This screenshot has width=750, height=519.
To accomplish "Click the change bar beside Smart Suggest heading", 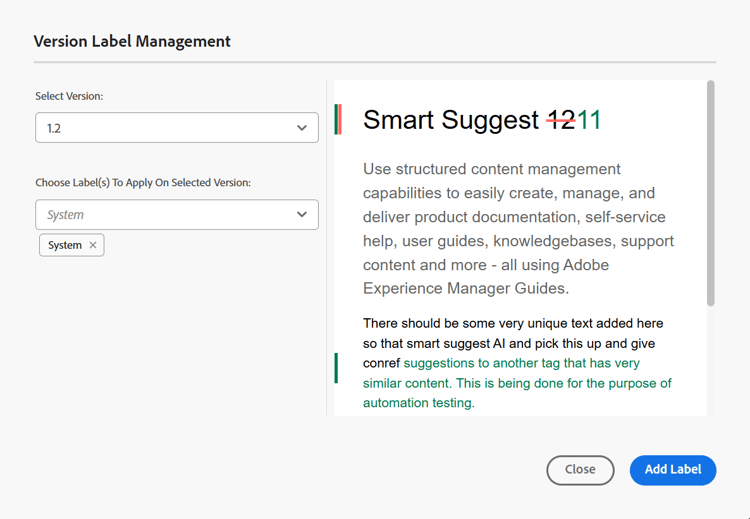I will click(338, 120).
